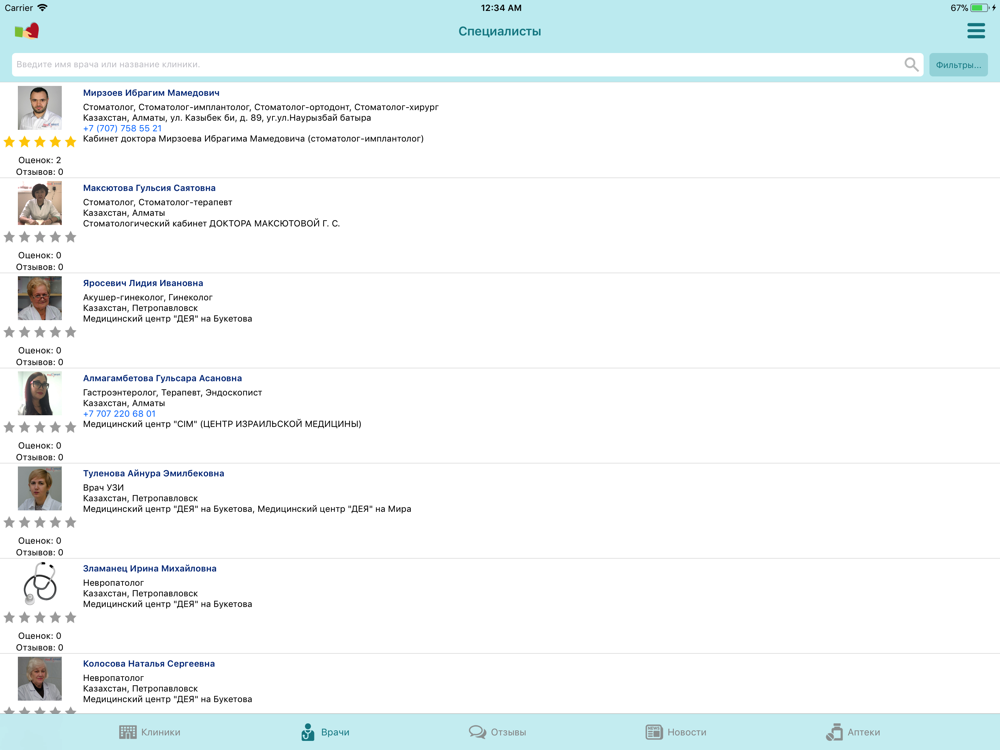Open profile of Максютова Гульсия Саятовна
This screenshot has width=1000, height=750.
point(149,188)
